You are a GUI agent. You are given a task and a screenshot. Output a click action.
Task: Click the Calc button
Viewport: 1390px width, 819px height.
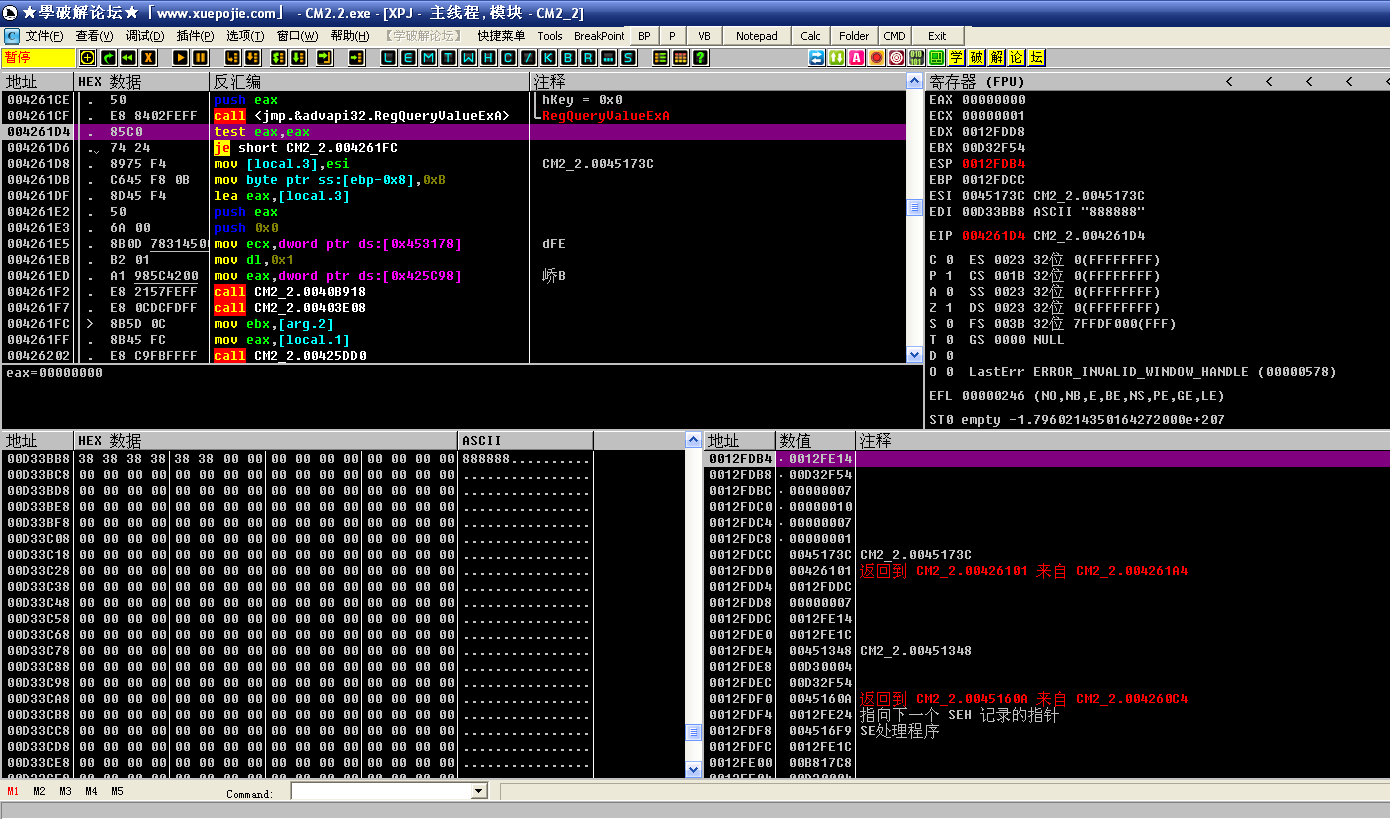tap(811, 35)
